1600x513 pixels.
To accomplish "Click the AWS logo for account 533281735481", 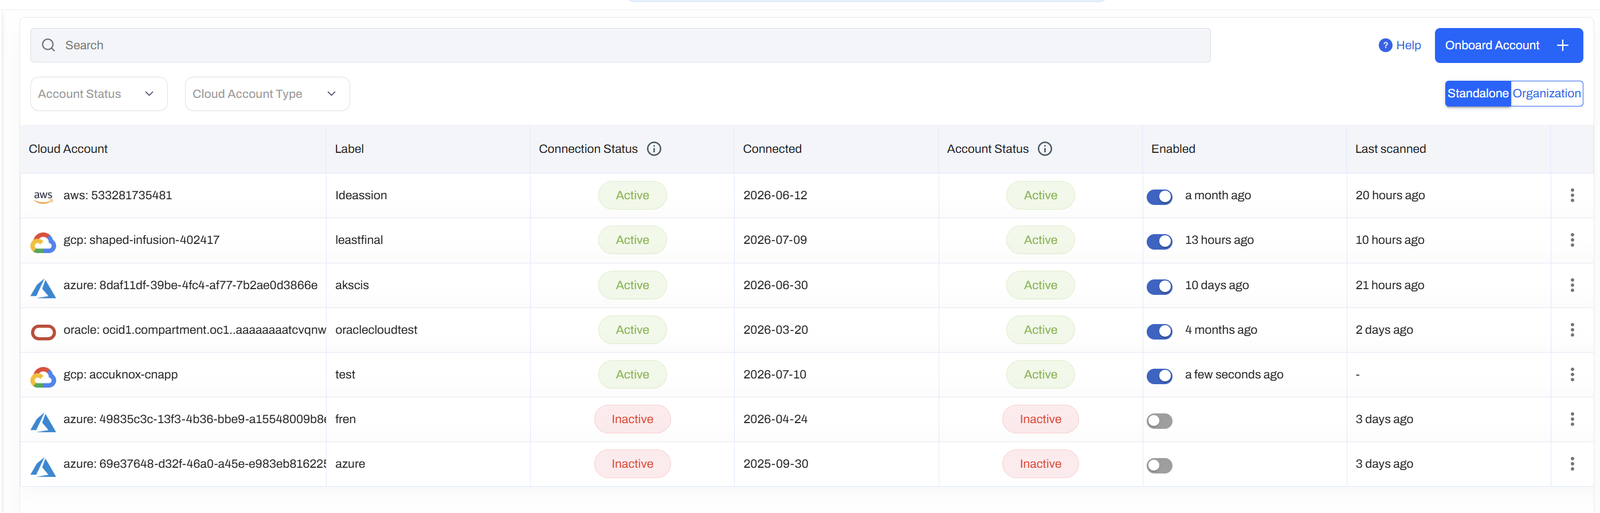I will [43, 196].
